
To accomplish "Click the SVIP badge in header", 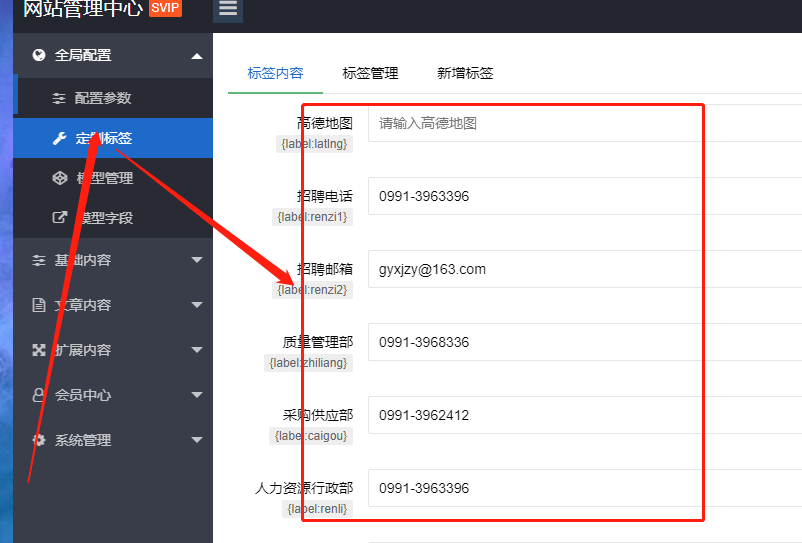I will [165, 9].
